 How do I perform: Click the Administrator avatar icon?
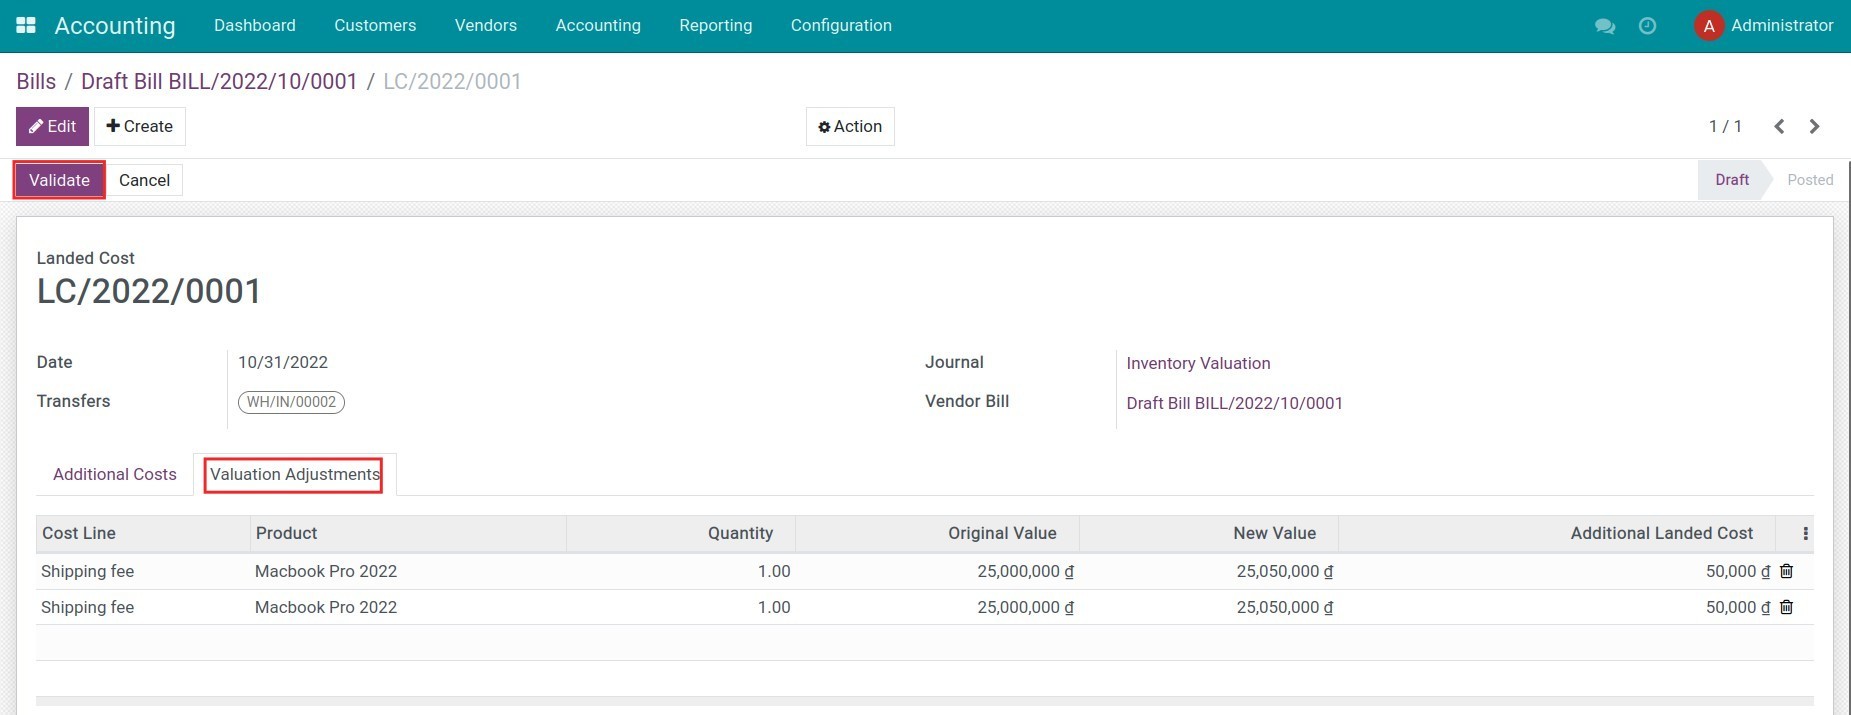point(1709,26)
